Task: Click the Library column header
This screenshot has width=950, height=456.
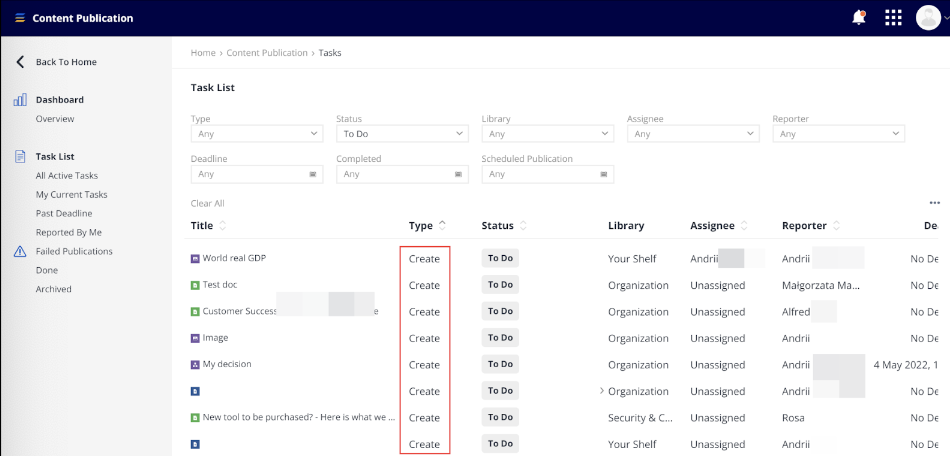Action: (626, 226)
